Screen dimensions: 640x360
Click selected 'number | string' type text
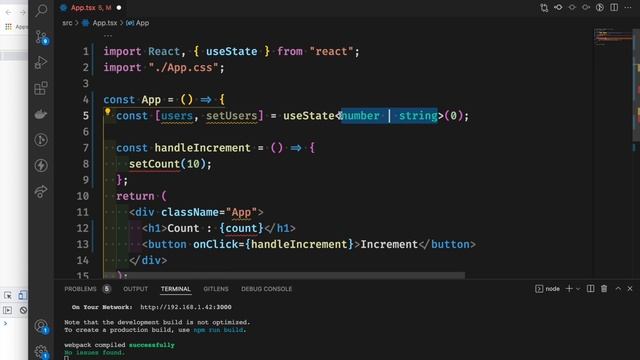coord(389,116)
